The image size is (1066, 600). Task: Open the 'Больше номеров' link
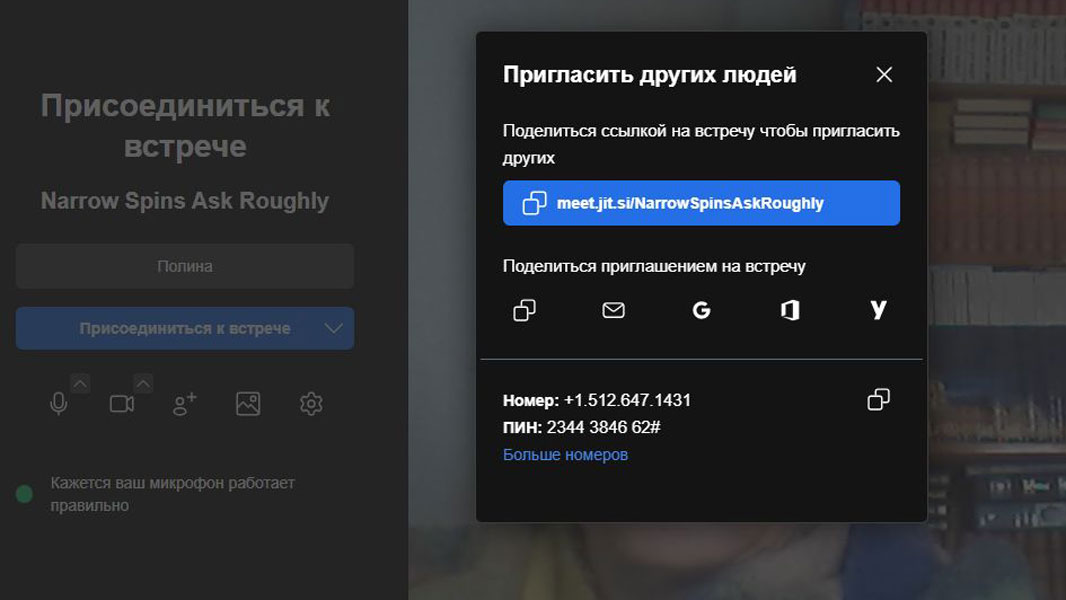pos(565,455)
